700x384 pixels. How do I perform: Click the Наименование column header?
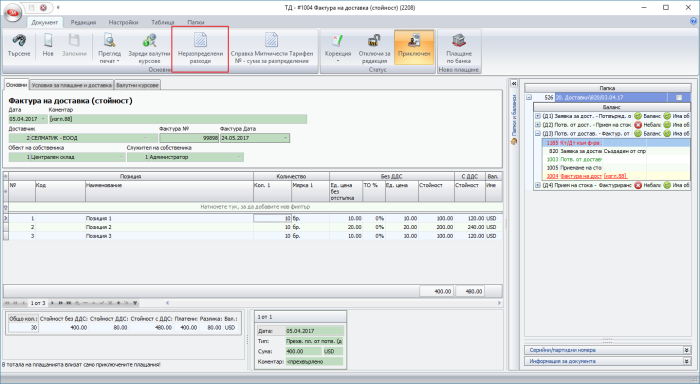pos(169,191)
